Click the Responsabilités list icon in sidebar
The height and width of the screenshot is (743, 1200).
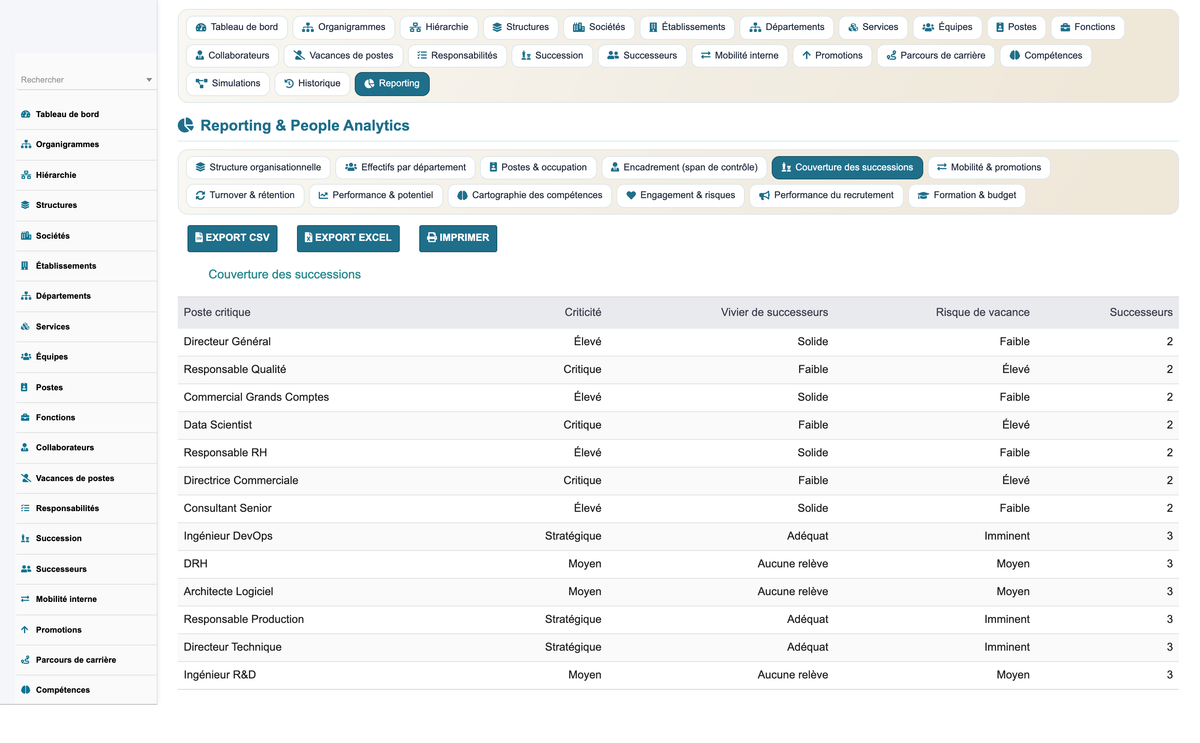[x=25, y=508]
